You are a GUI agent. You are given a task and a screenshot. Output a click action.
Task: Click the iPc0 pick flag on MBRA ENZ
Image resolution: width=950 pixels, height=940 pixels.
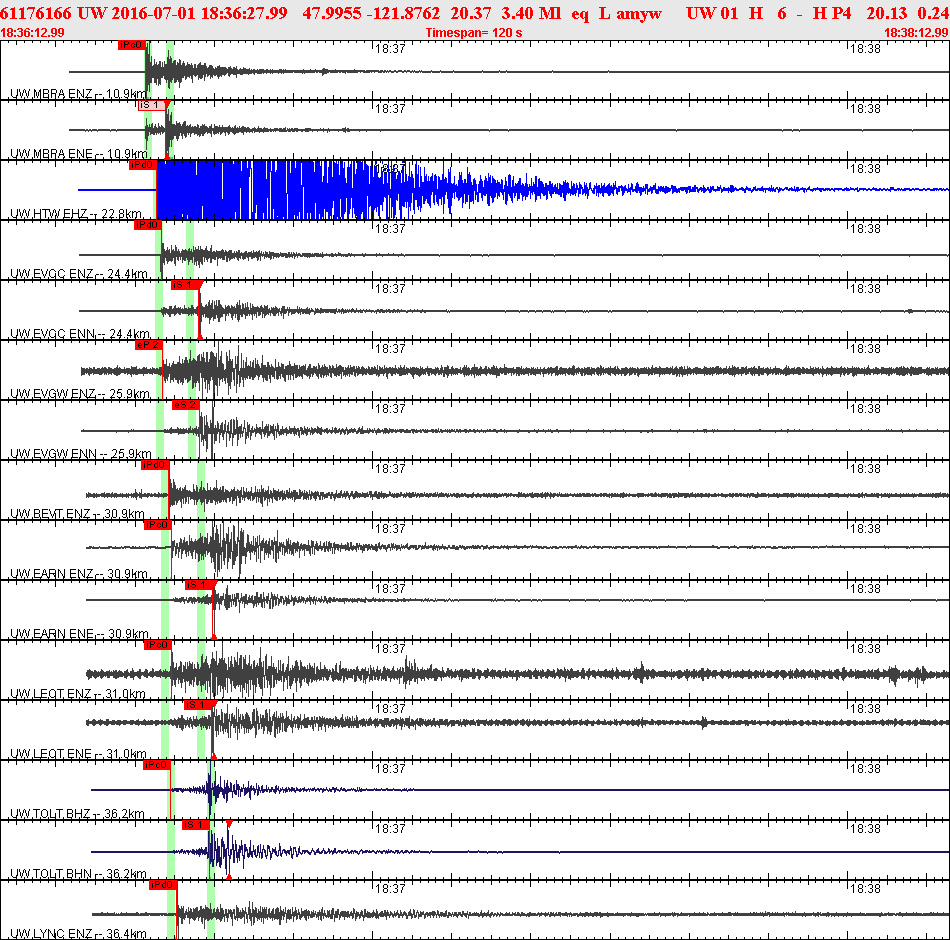tap(131, 45)
